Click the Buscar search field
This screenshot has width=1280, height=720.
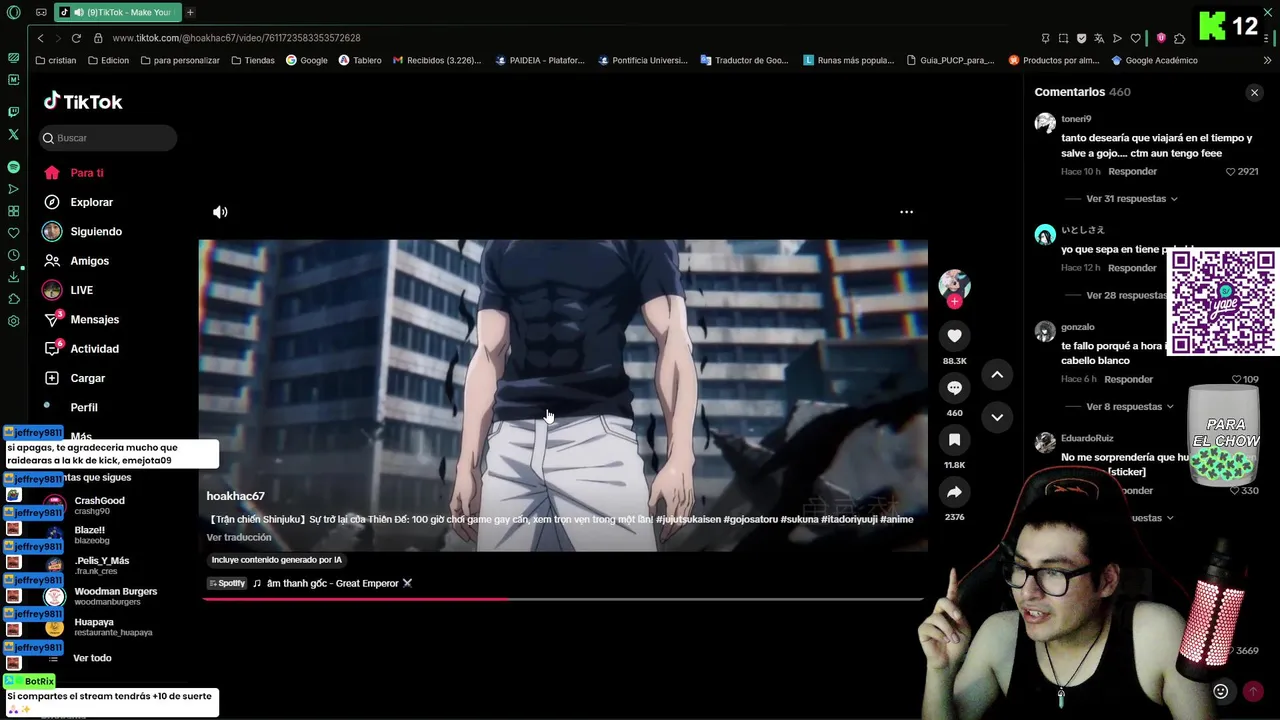108,138
